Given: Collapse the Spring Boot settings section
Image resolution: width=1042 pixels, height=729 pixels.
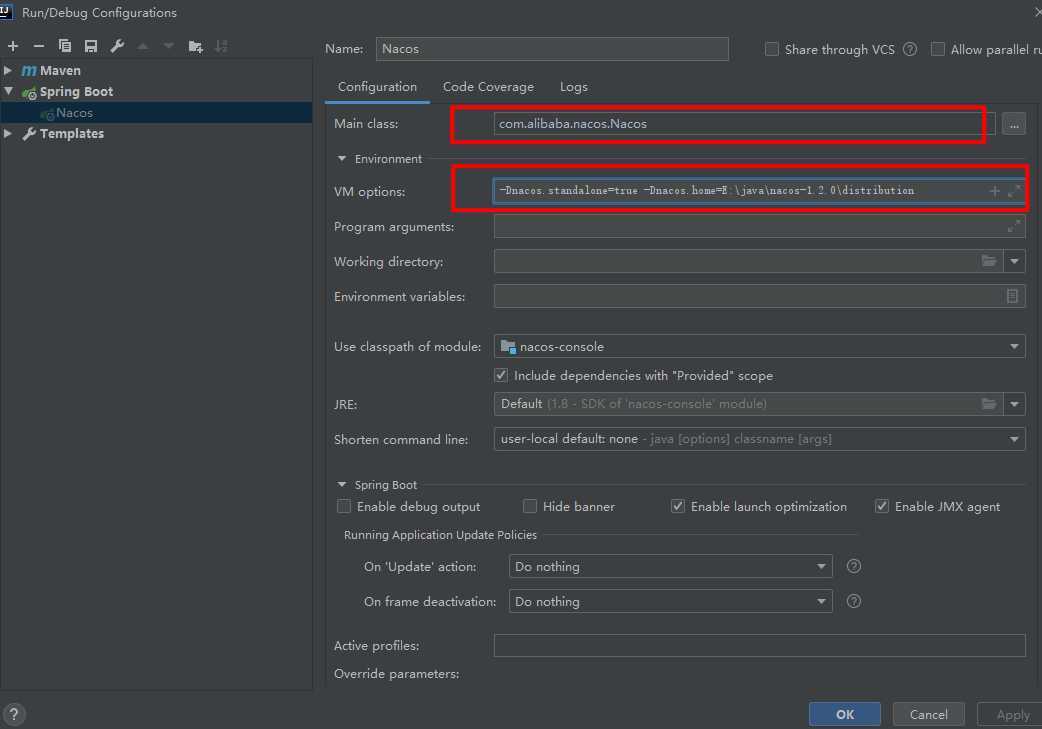Looking at the screenshot, I should 342,484.
